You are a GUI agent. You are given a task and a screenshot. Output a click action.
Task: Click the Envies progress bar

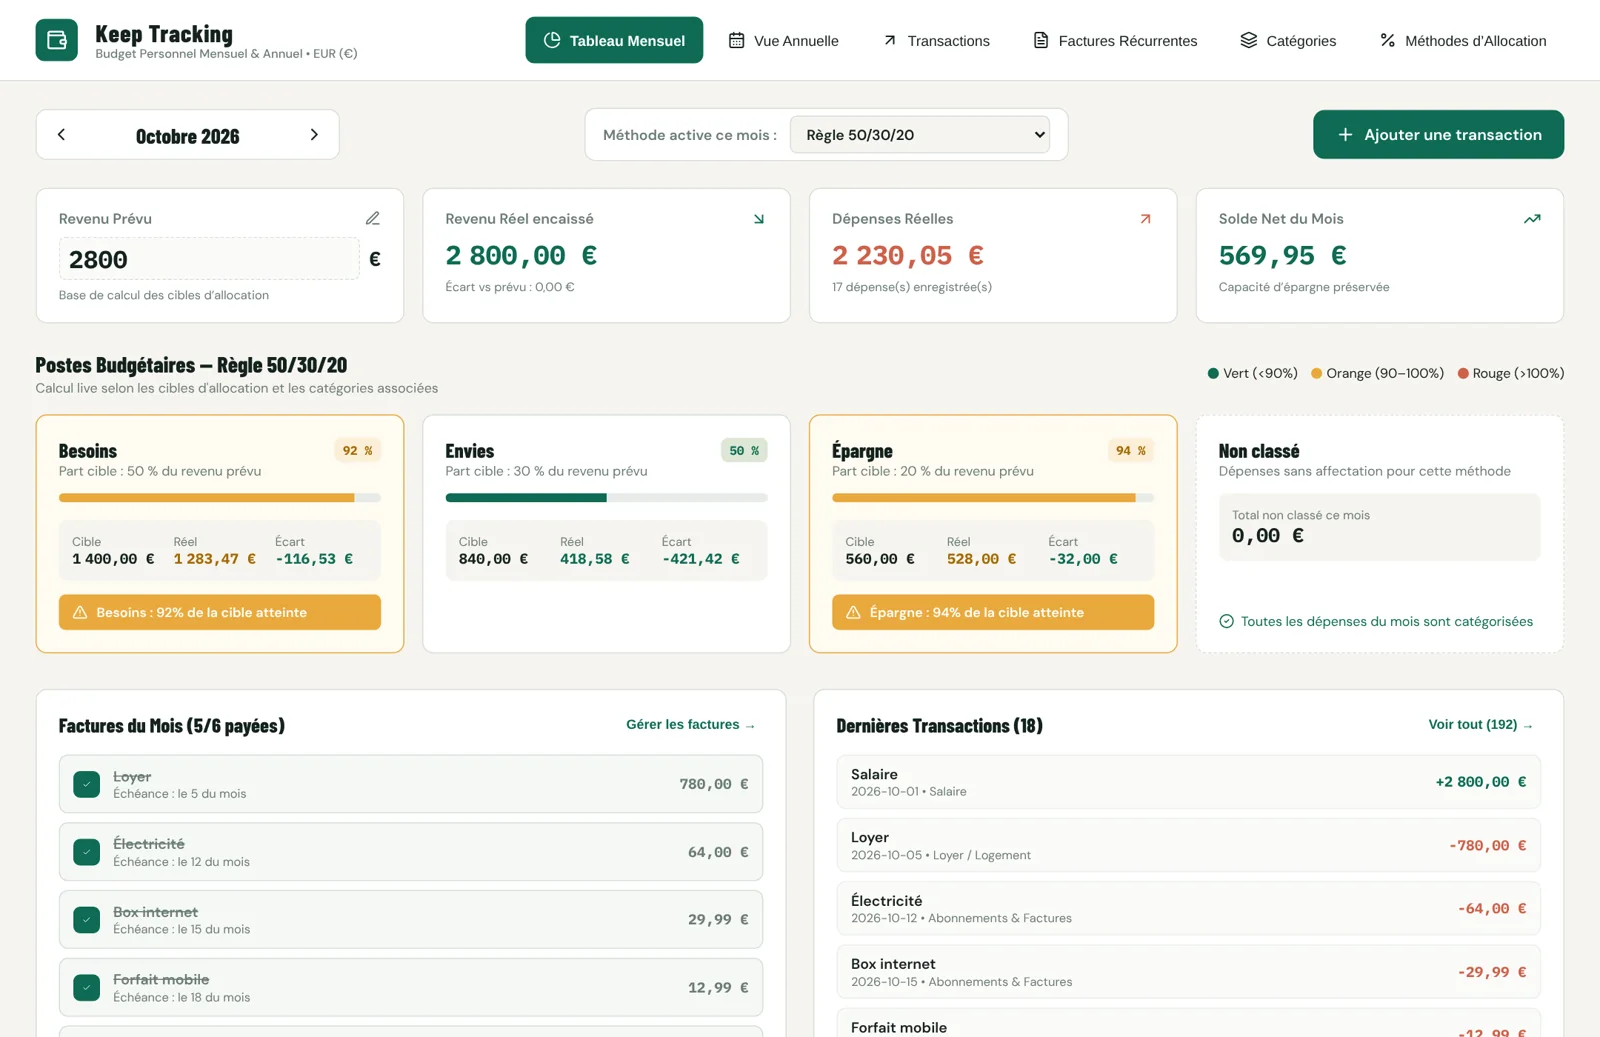tap(606, 497)
